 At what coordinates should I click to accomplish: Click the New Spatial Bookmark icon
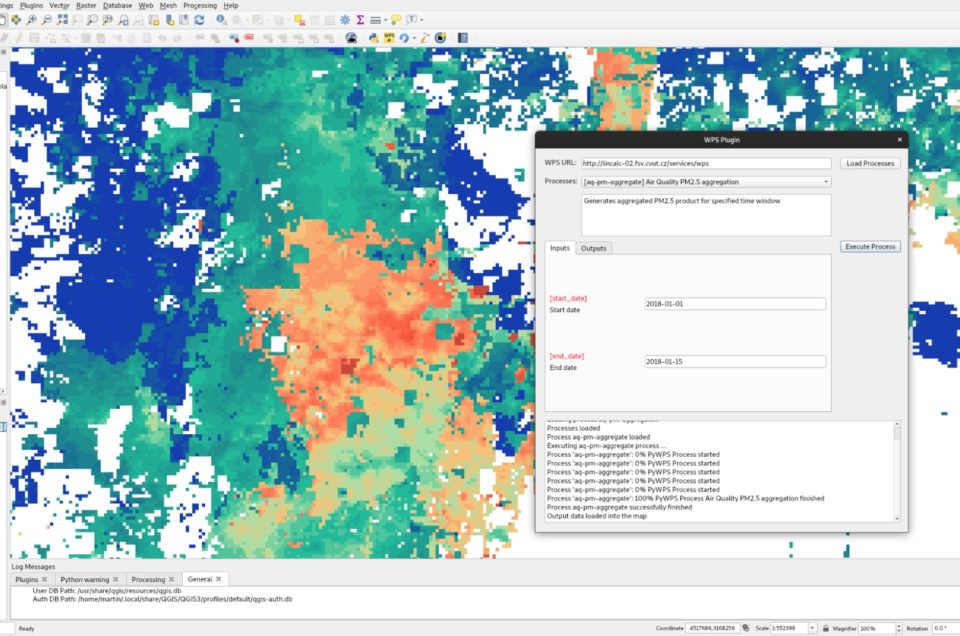point(169,20)
